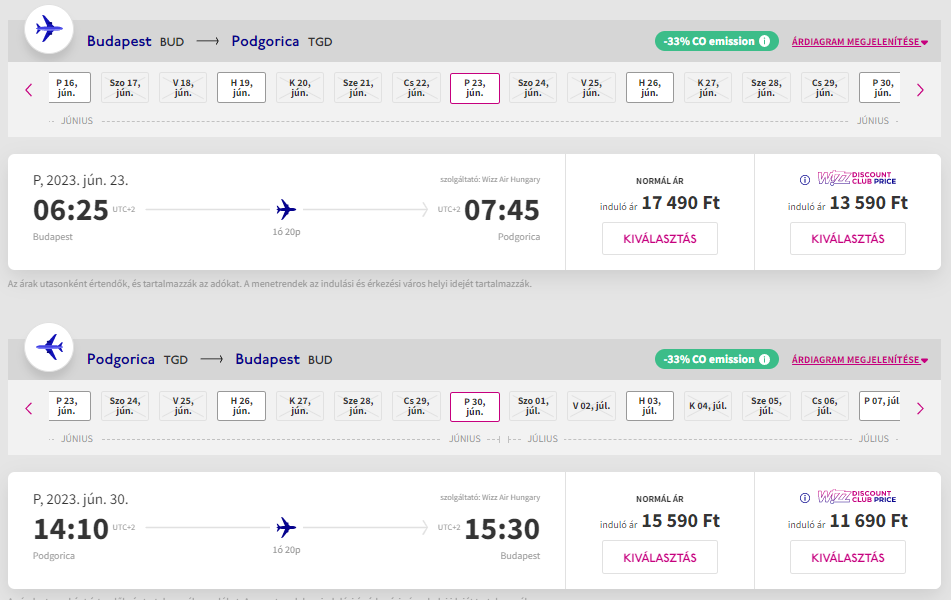Click info icon beside return Wizz Discount Club
The height and width of the screenshot is (600, 951).
pos(804,498)
